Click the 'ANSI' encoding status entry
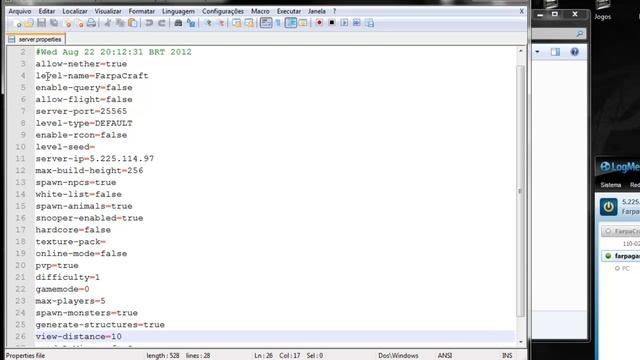Image resolution: width=640 pixels, height=360 pixels. (444, 356)
